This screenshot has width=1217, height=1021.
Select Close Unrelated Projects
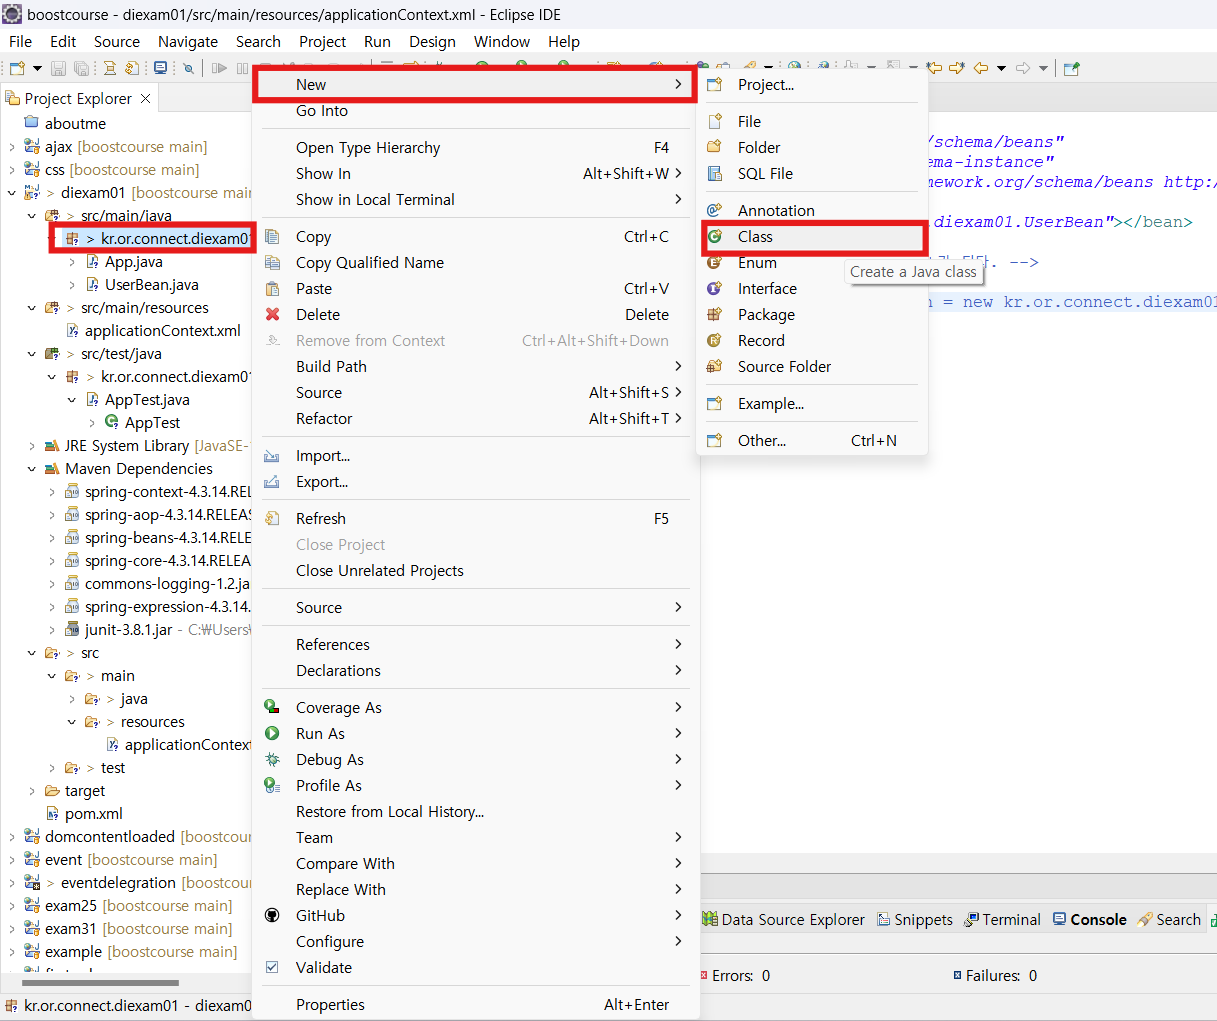(476, 571)
